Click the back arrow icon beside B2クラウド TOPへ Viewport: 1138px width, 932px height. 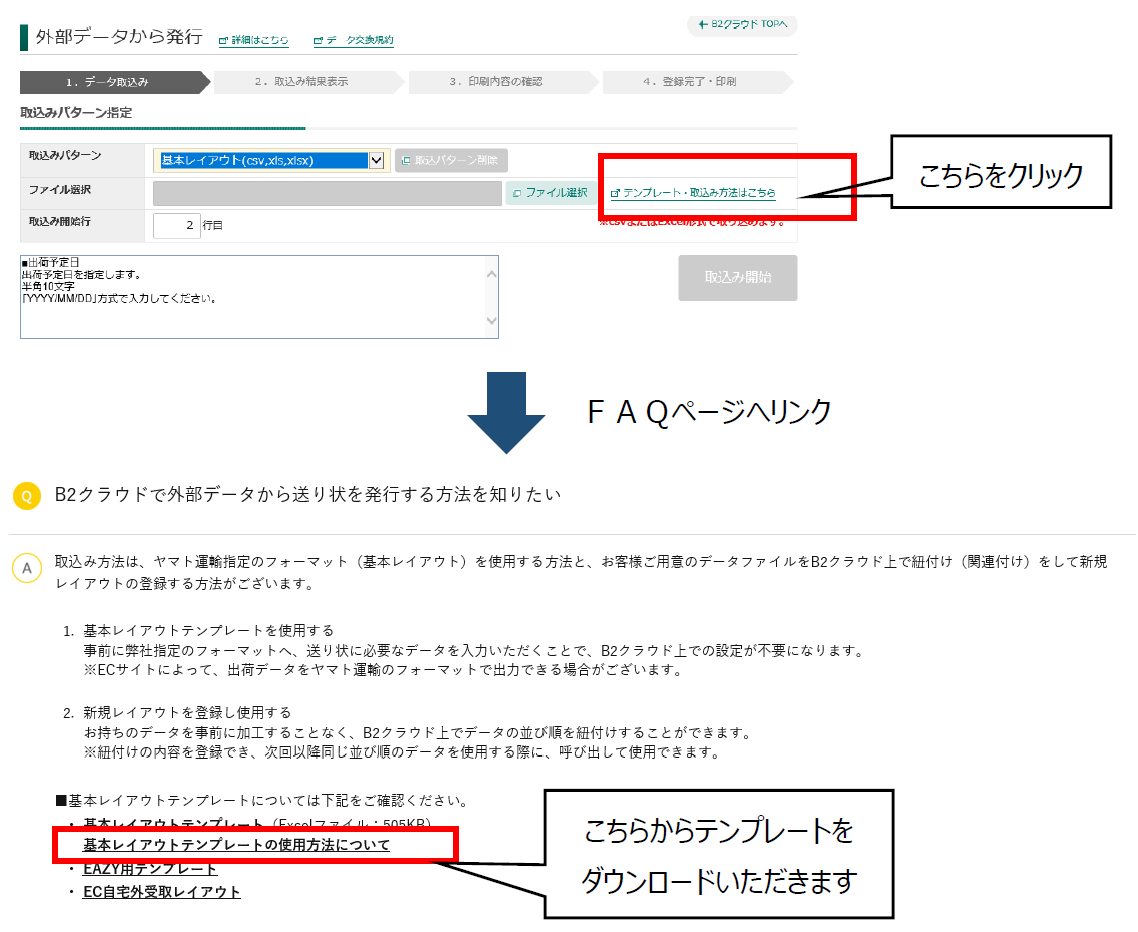703,25
